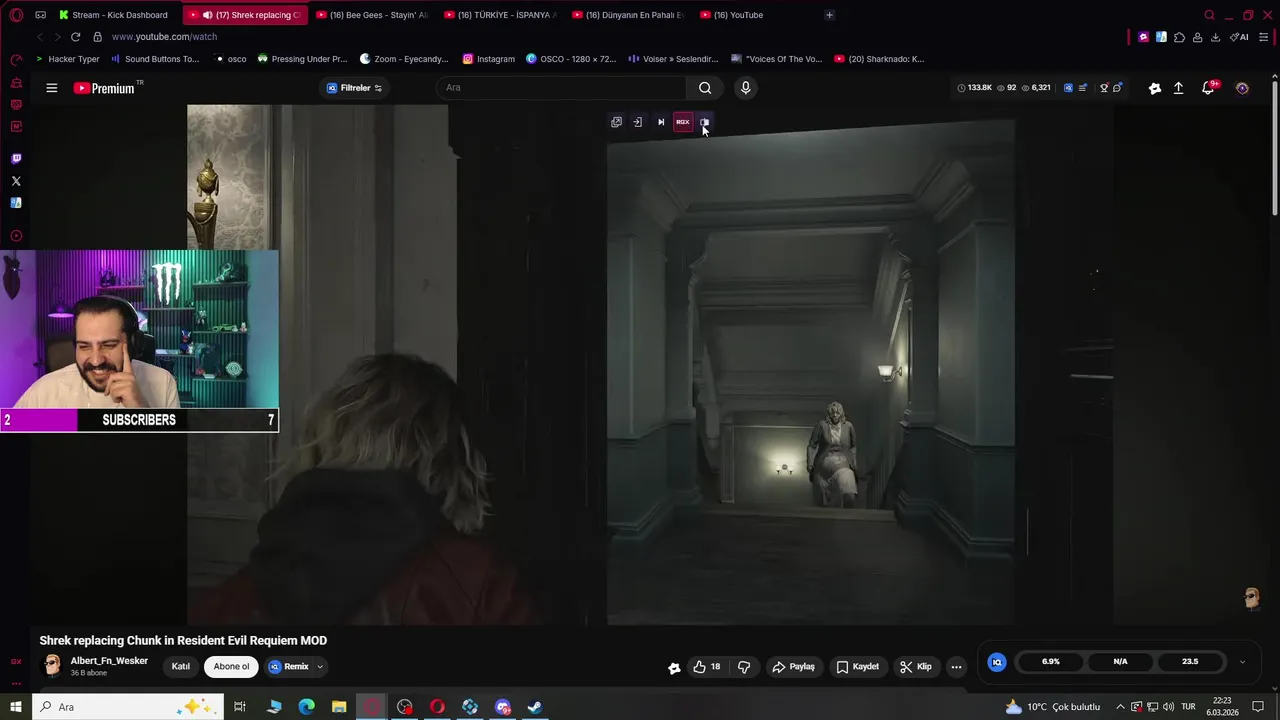The image size is (1280, 720).
Task: Join channel with Katıl button
Action: click(x=181, y=667)
